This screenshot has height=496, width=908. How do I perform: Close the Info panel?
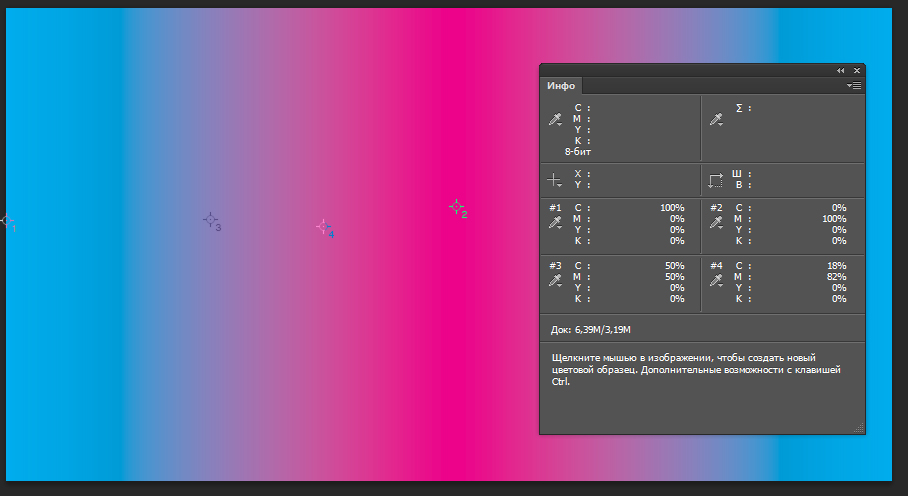(857, 71)
